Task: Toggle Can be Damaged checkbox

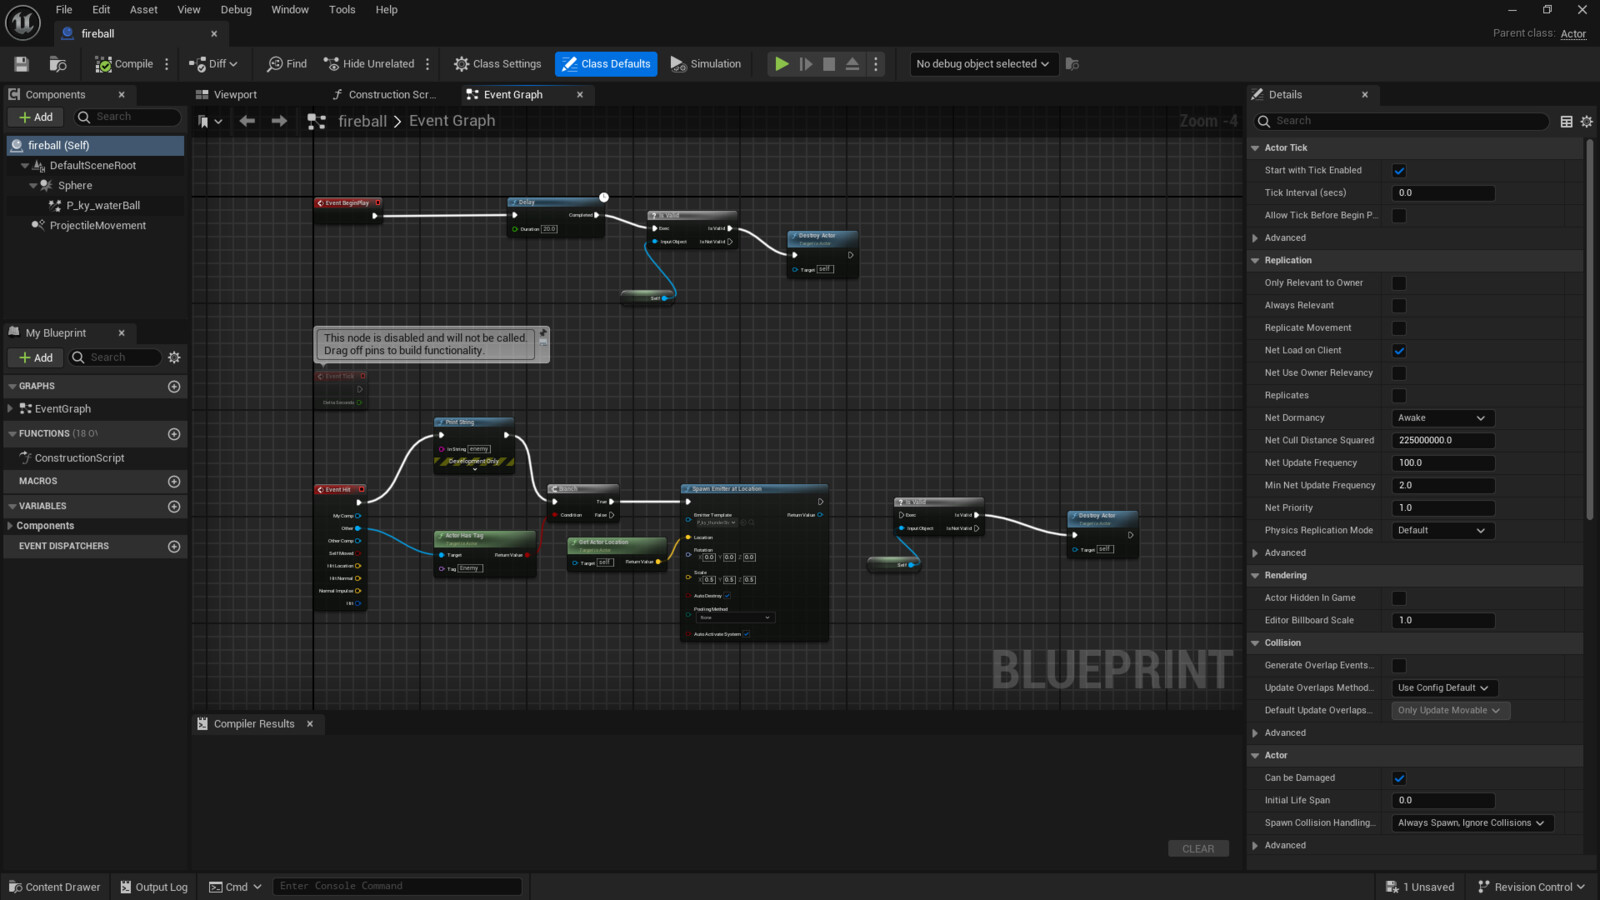Action: [x=1399, y=778]
